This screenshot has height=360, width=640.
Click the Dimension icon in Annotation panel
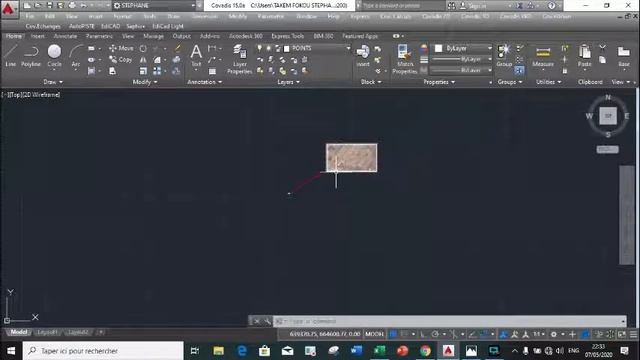212,48
